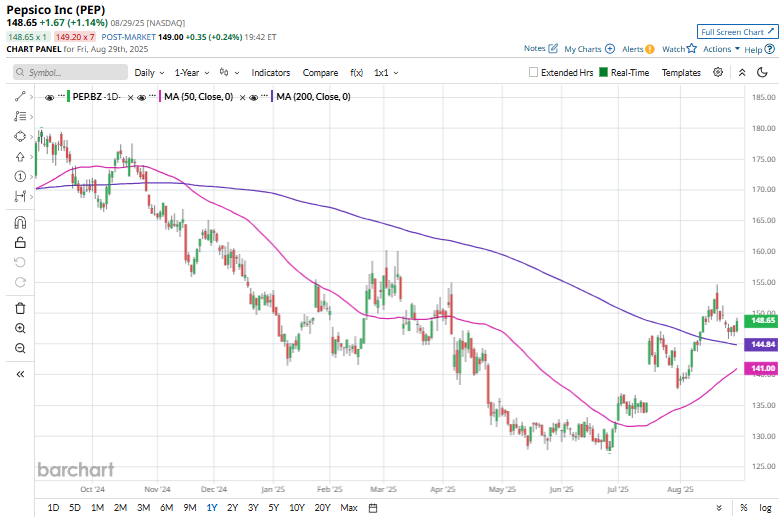
Task: Select the 6M time range
Action: (x=166, y=508)
